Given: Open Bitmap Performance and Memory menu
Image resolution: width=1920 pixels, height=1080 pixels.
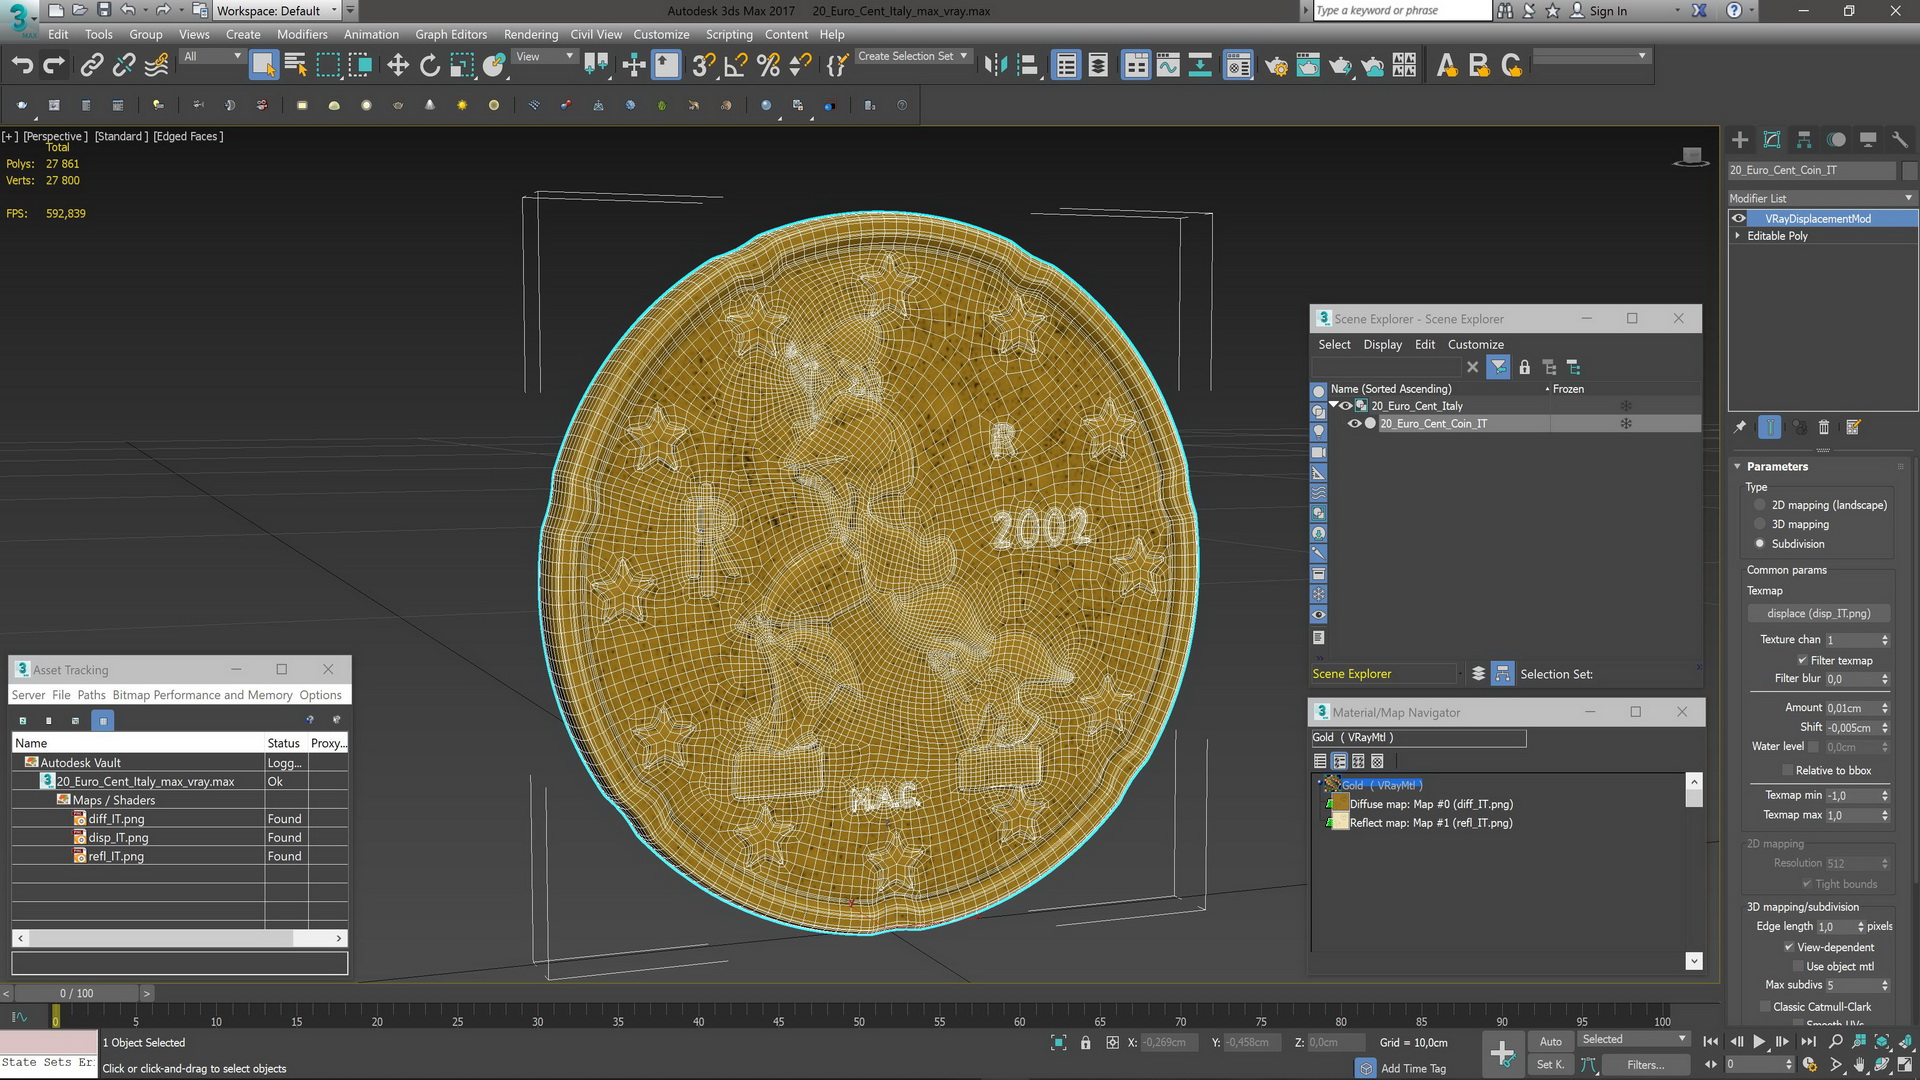Looking at the screenshot, I should [x=202, y=695].
